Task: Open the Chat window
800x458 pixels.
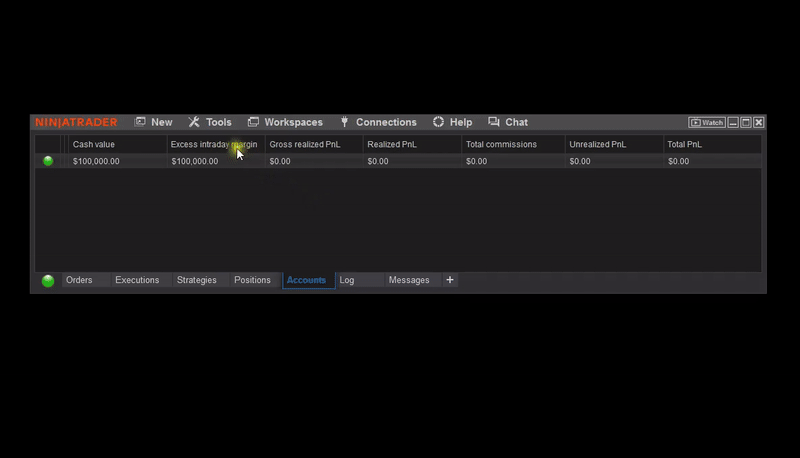Action: pos(508,122)
